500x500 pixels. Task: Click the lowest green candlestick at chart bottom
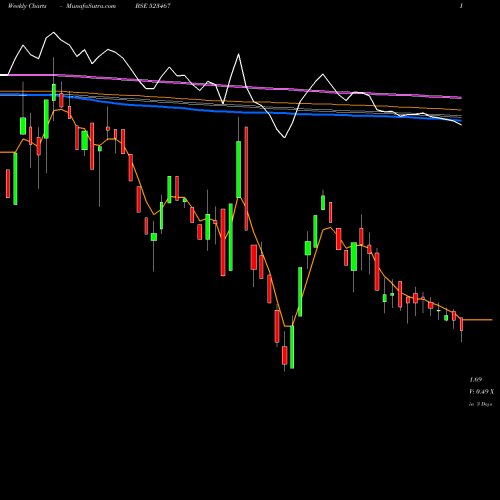point(292,347)
